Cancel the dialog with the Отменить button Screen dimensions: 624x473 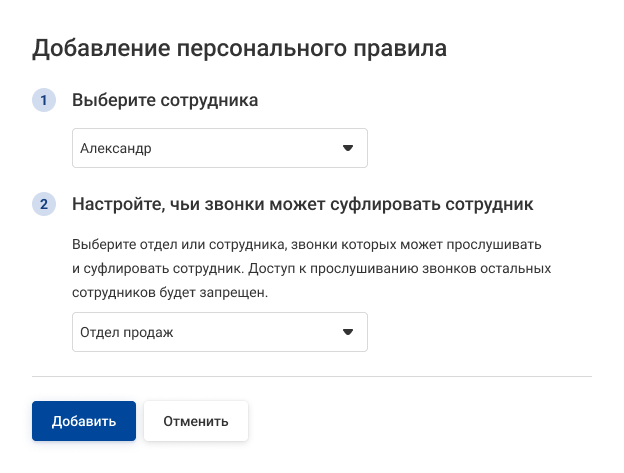(196, 421)
